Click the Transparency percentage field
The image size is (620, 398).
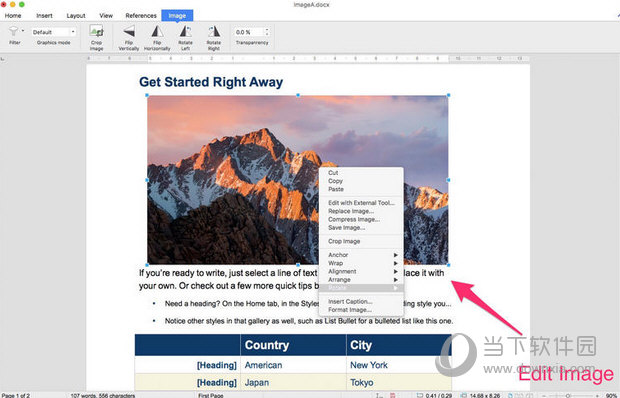(249, 32)
